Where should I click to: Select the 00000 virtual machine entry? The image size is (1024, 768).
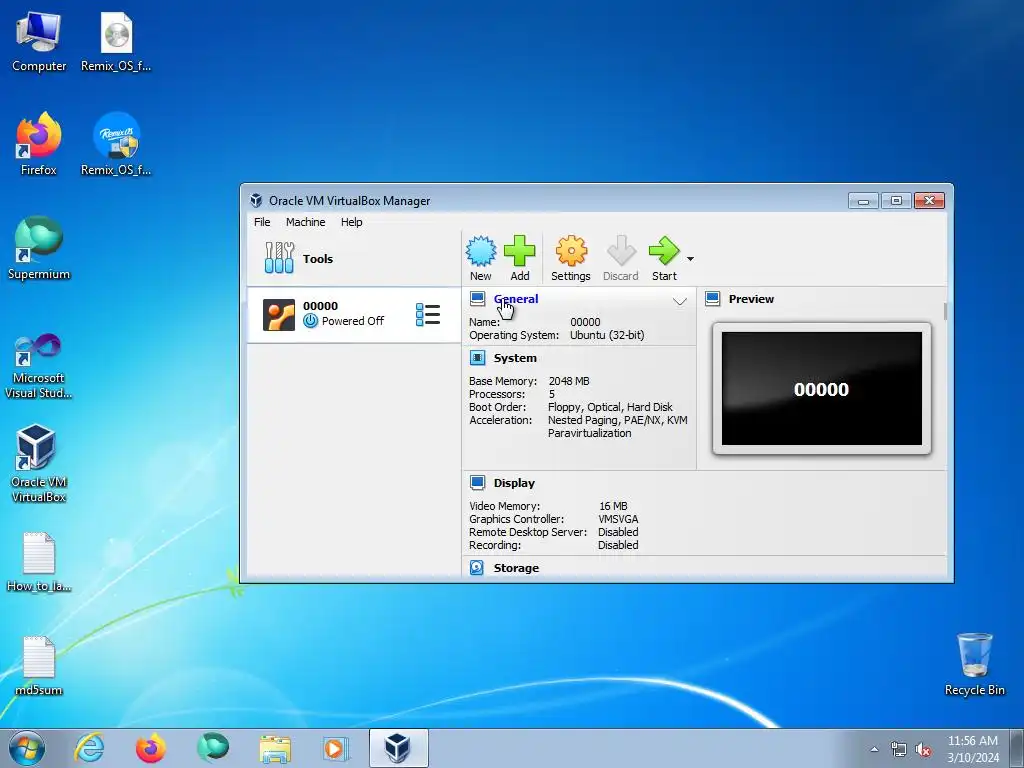point(353,315)
